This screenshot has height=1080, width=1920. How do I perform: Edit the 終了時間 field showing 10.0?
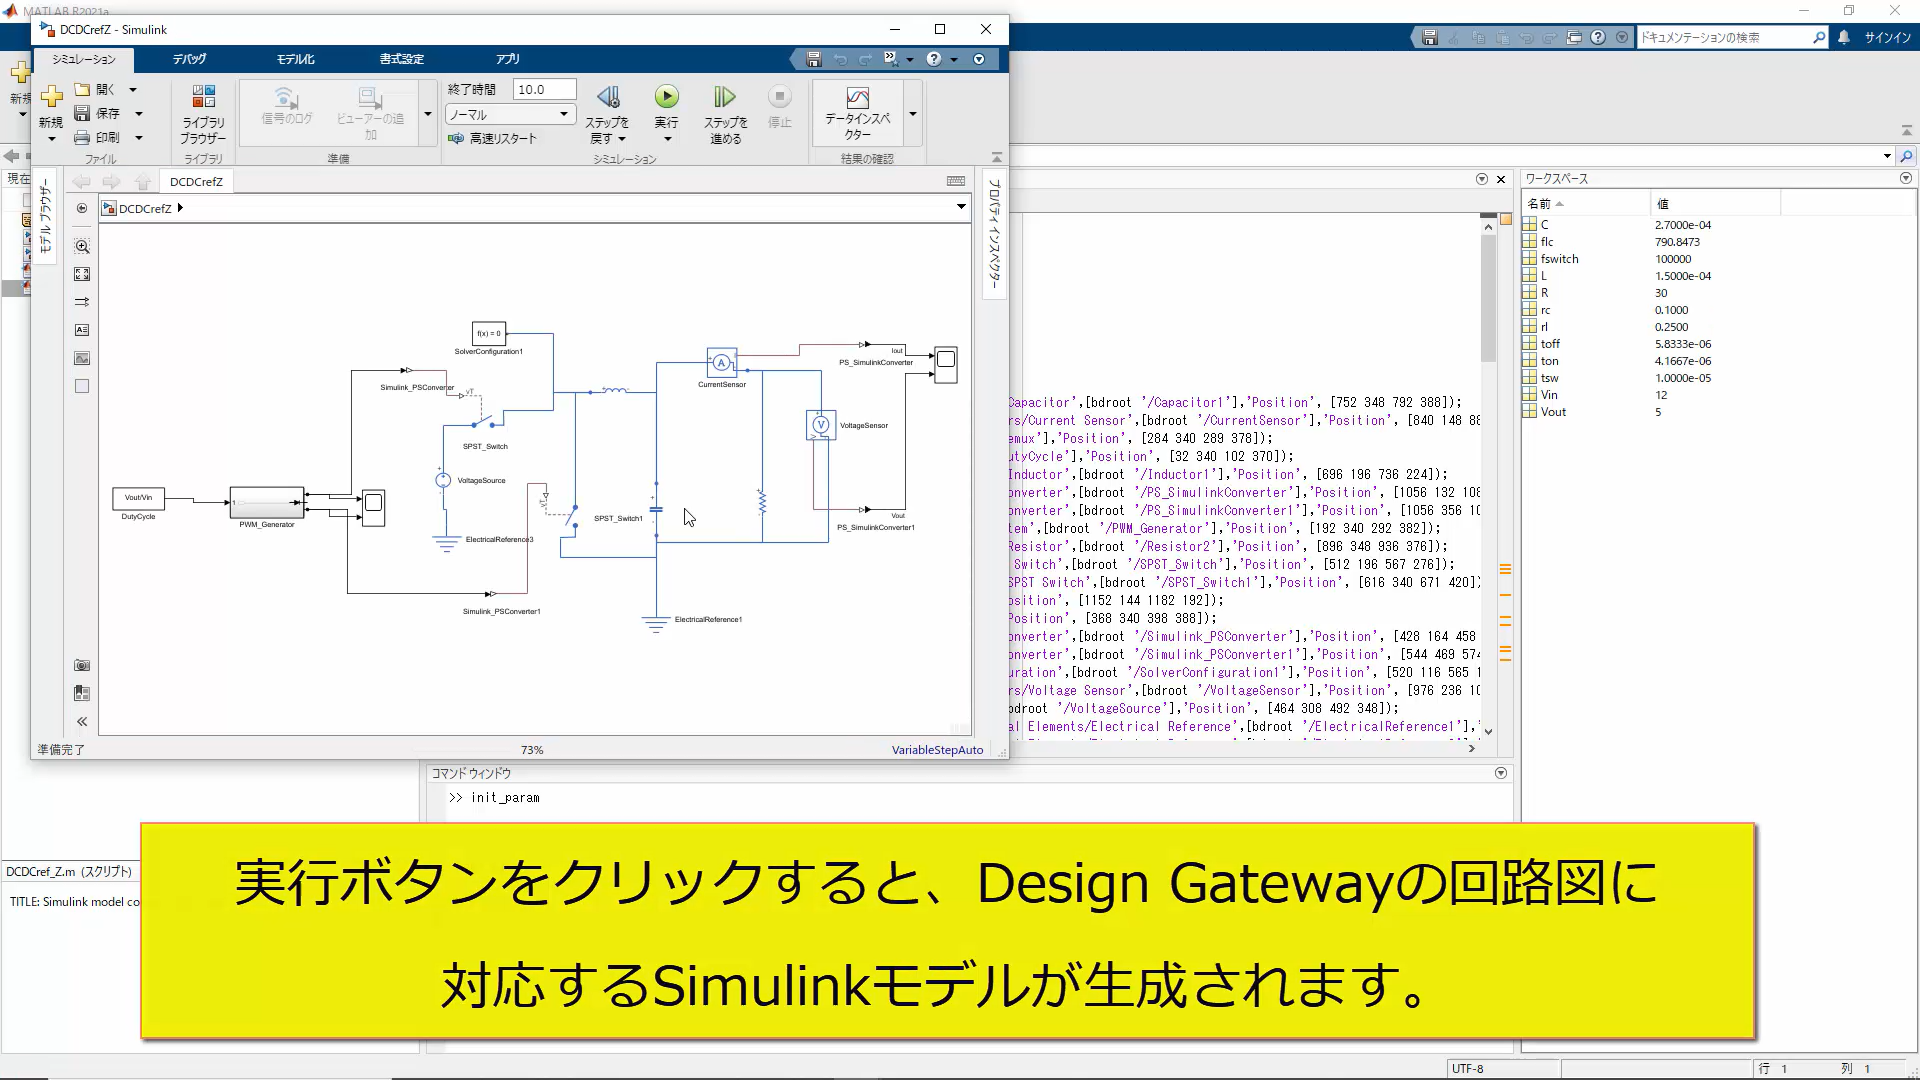click(543, 88)
